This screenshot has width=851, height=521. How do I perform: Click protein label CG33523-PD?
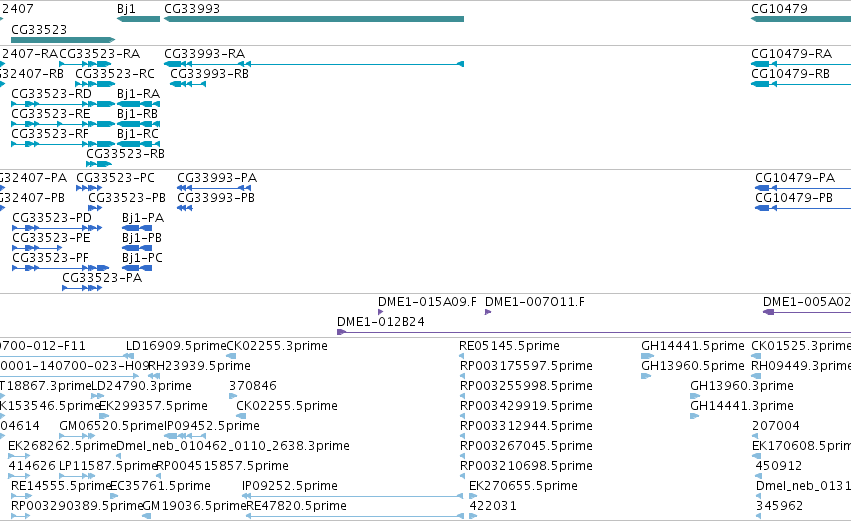pos(52,218)
